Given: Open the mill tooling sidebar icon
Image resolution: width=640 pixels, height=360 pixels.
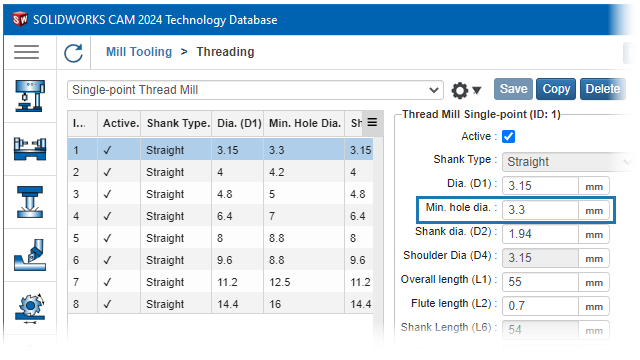Looking at the screenshot, I should [30, 202].
